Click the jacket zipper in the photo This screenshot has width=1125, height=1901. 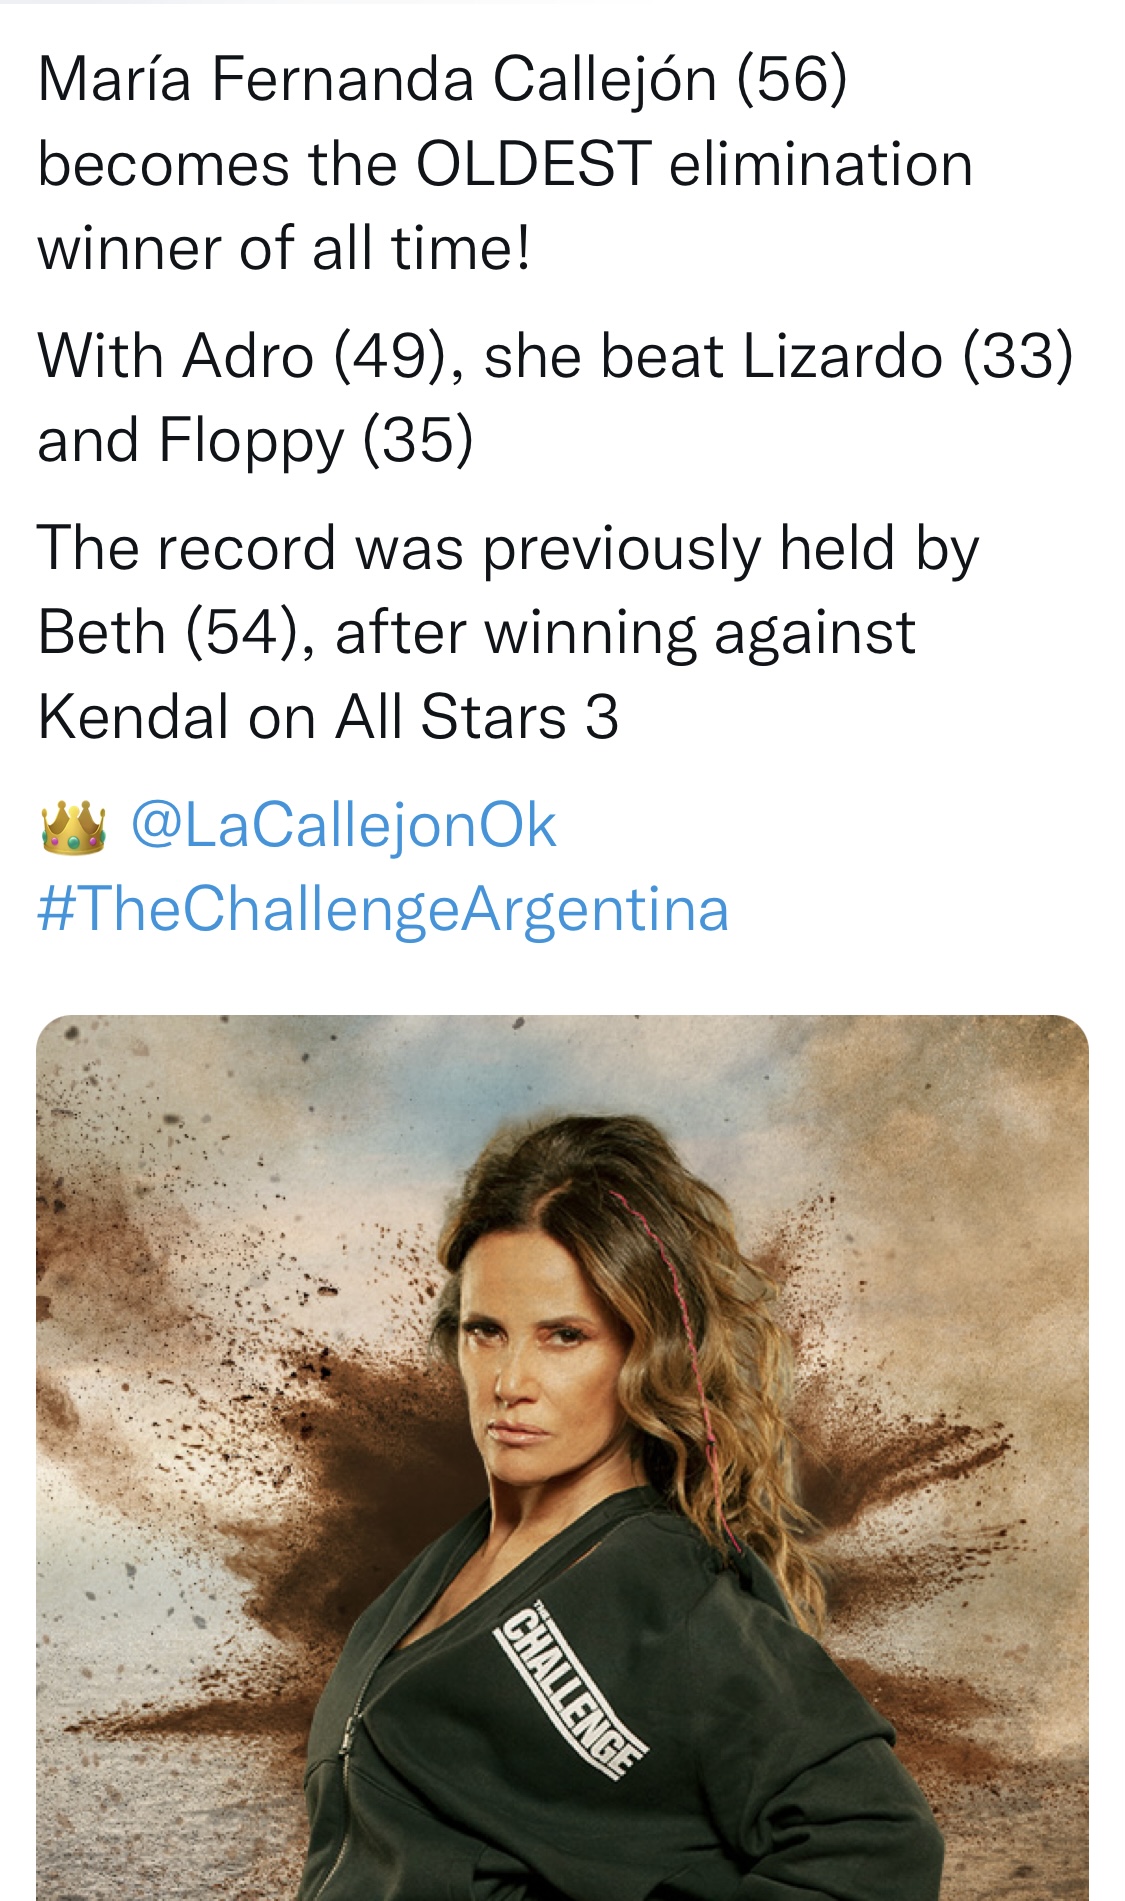click(345, 1760)
